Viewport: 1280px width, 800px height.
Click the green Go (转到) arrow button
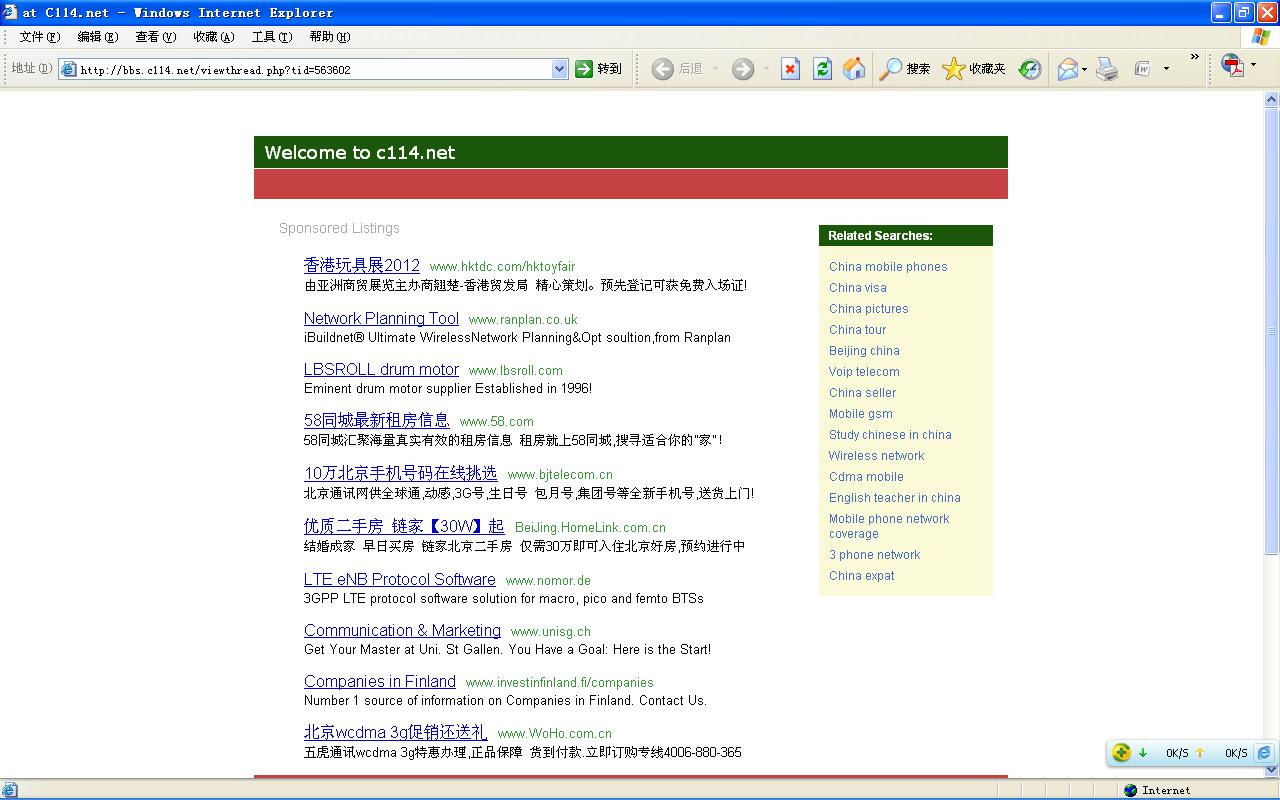(598, 69)
